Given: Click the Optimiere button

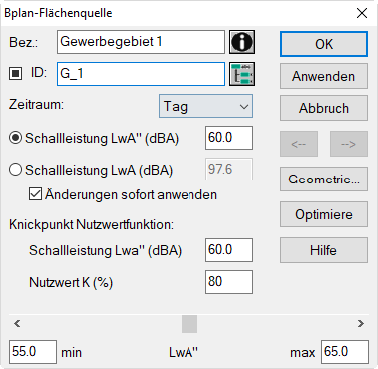Looking at the screenshot, I should coord(324,214).
